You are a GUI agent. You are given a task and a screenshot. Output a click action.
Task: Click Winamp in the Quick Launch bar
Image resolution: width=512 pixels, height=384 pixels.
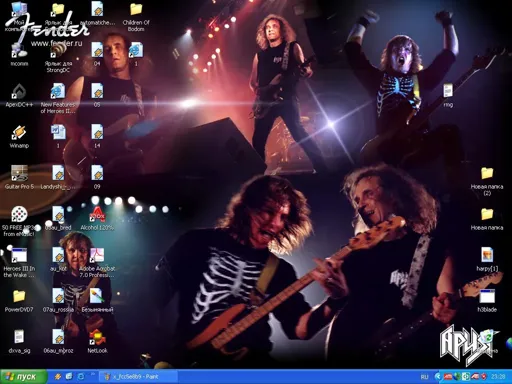pyautogui.click(x=58, y=376)
